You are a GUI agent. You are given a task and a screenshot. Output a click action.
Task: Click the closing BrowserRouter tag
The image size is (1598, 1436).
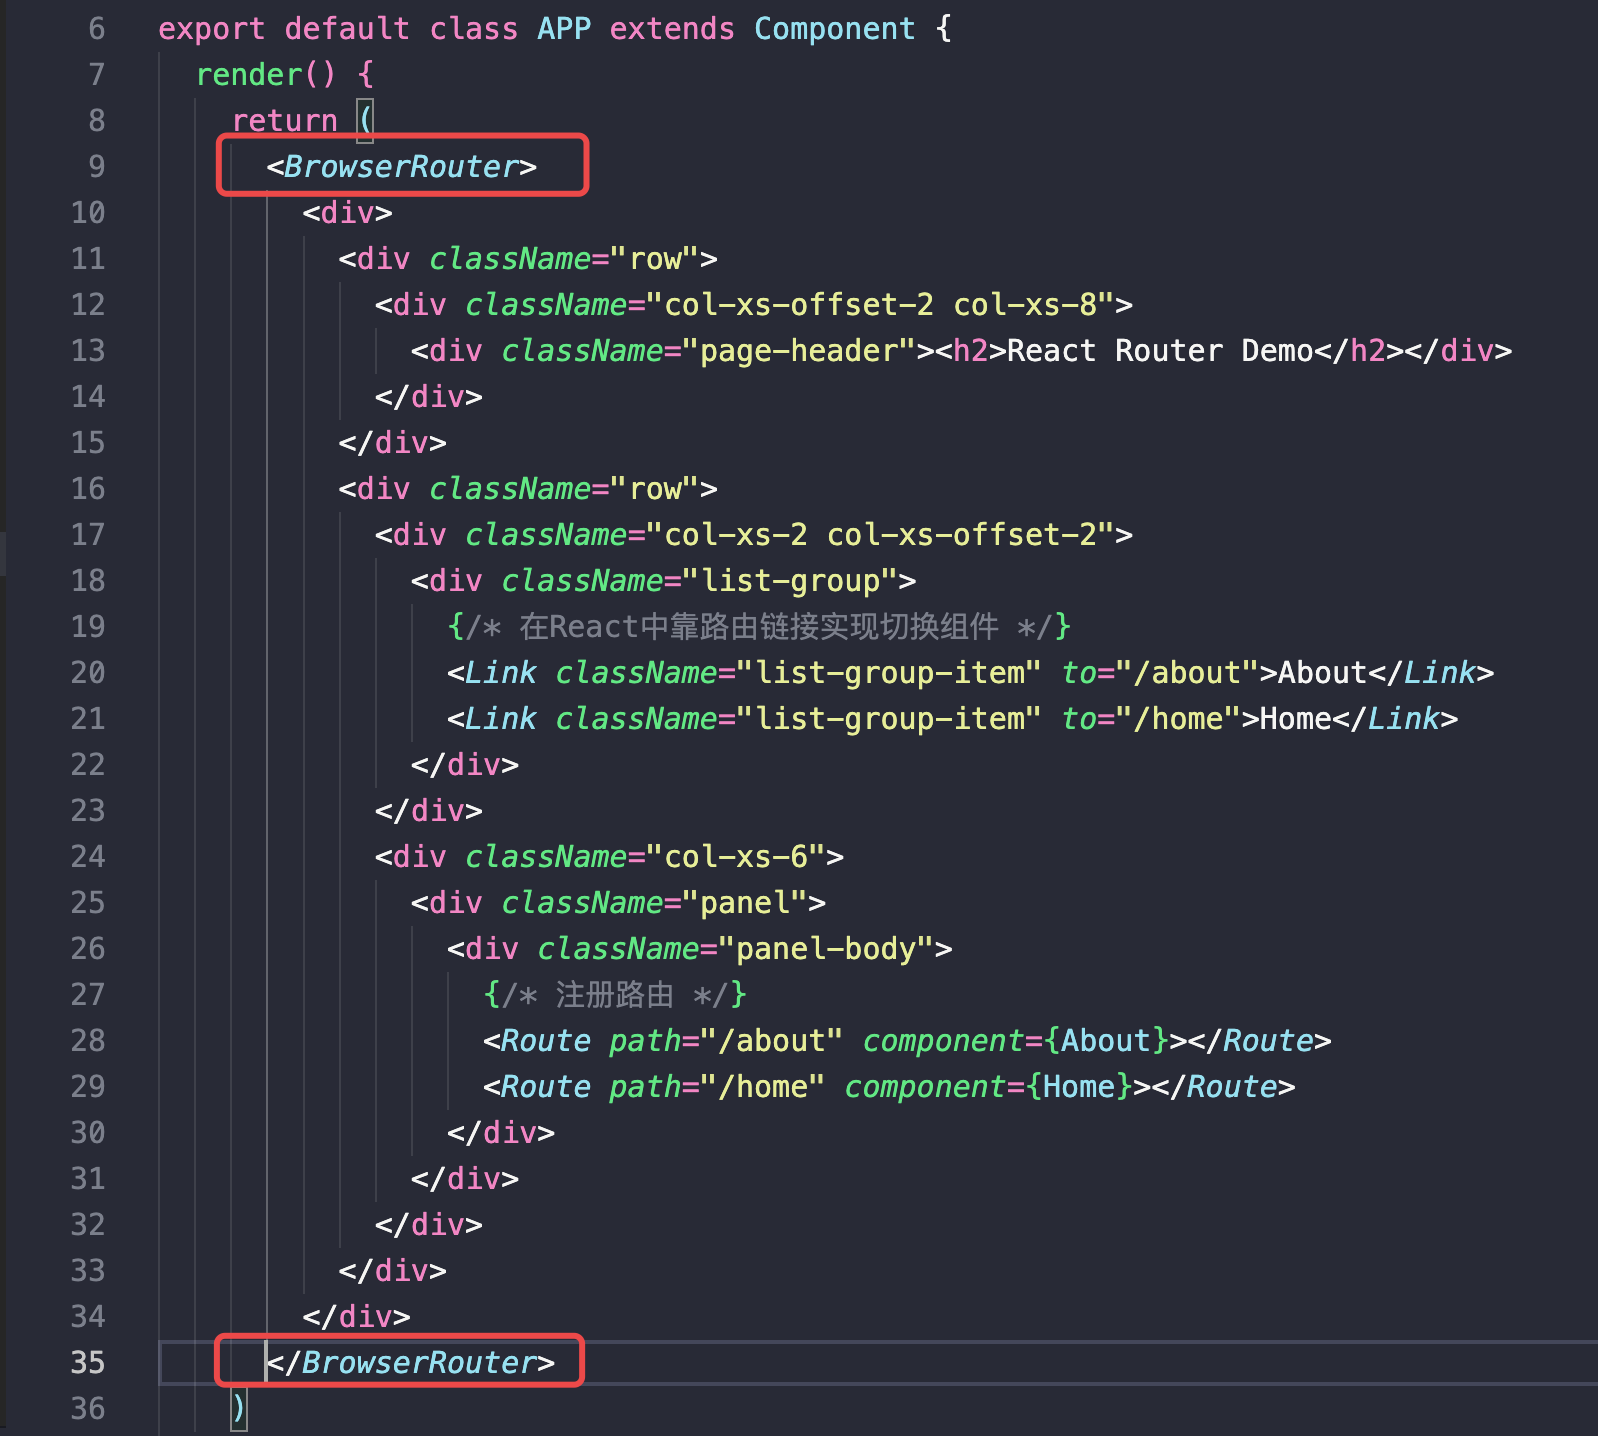(x=410, y=1363)
